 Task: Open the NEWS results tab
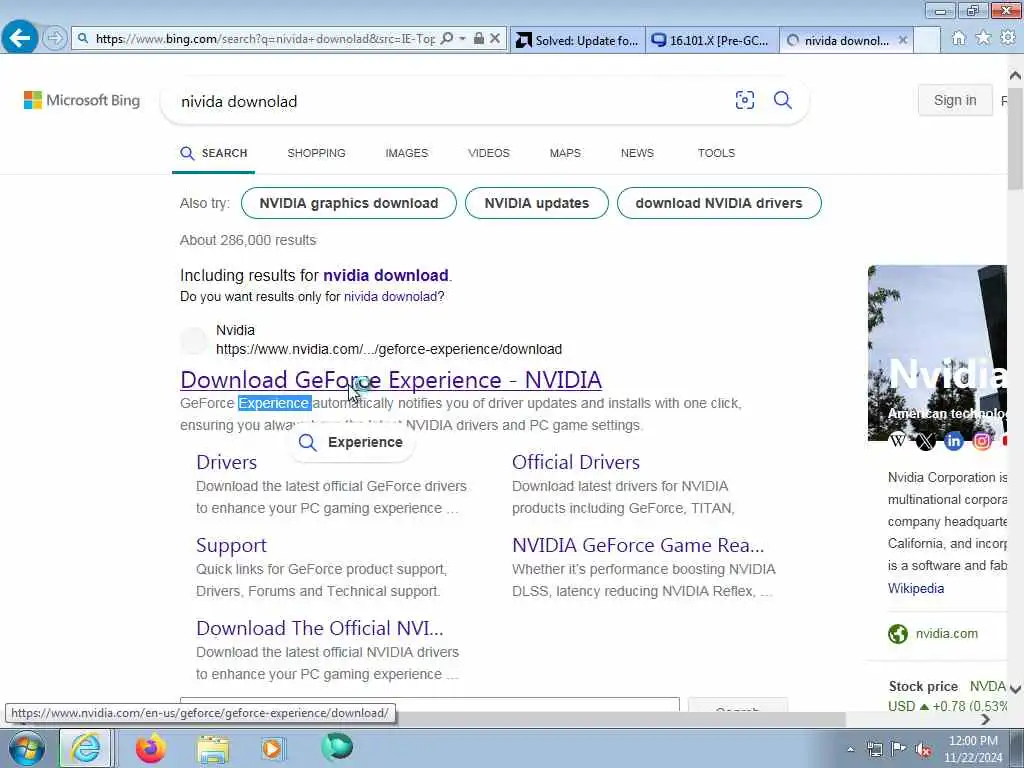click(637, 153)
